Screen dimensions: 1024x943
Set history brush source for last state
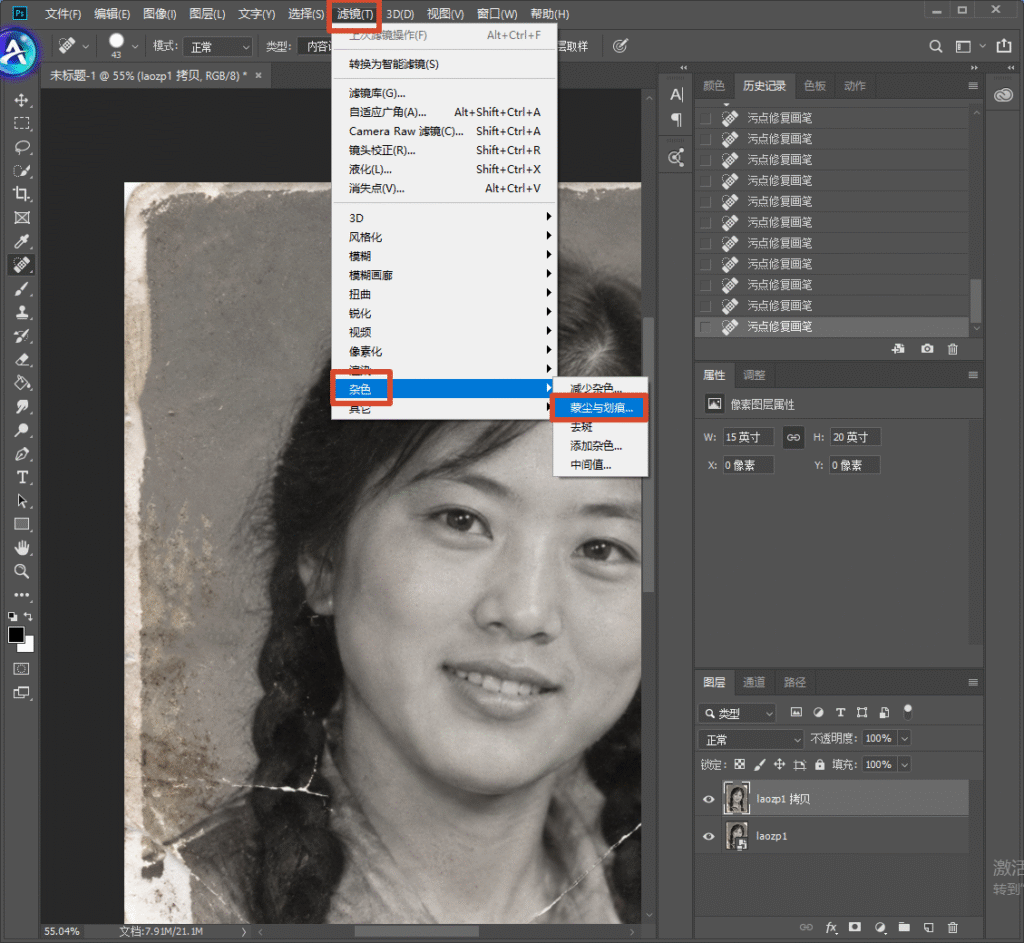pos(705,327)
